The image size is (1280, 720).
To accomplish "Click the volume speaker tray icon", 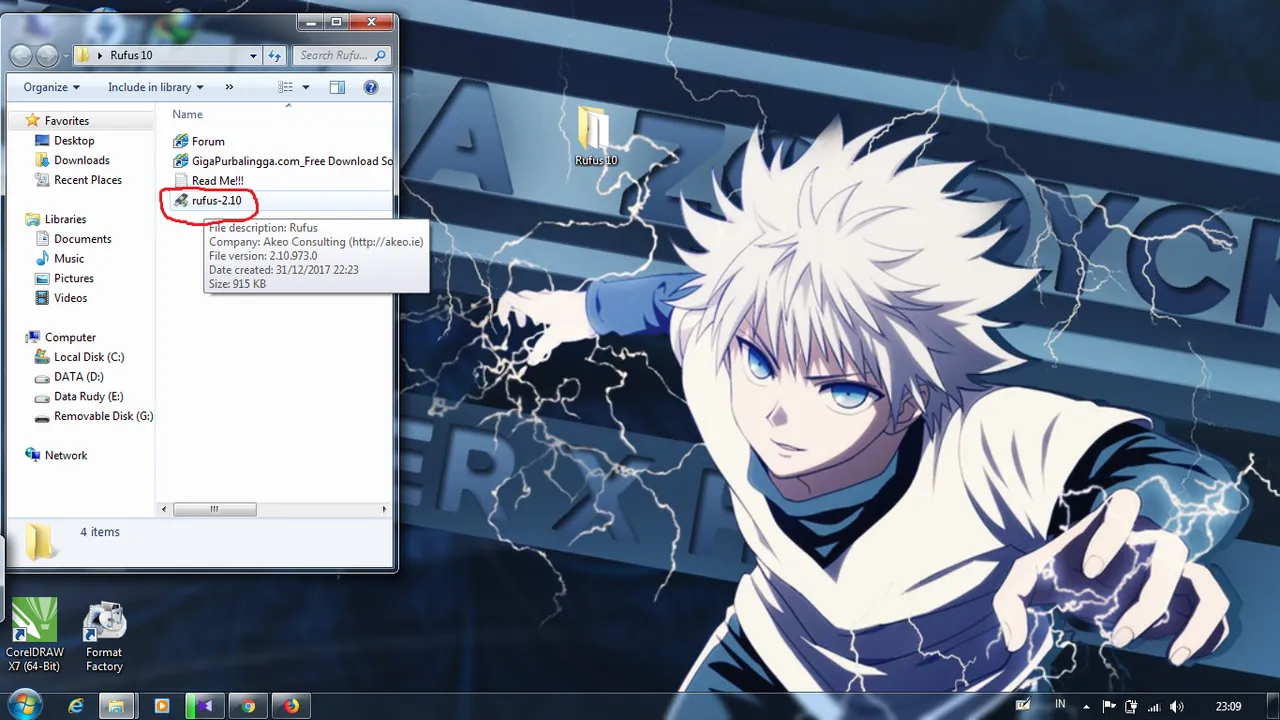I will point(1177,706).
